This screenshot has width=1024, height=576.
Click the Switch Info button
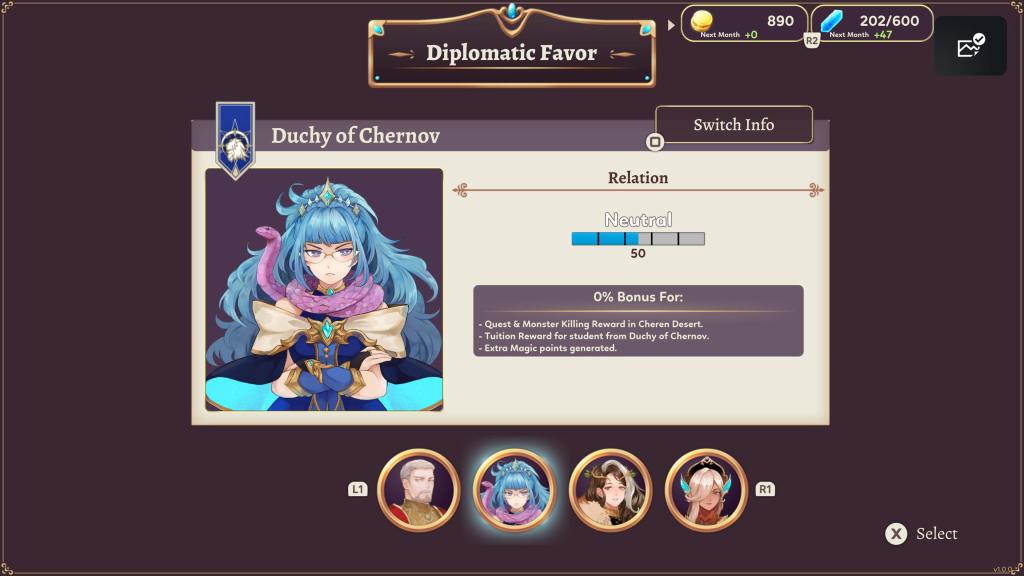pyautogui.click(x=734, y=124)
